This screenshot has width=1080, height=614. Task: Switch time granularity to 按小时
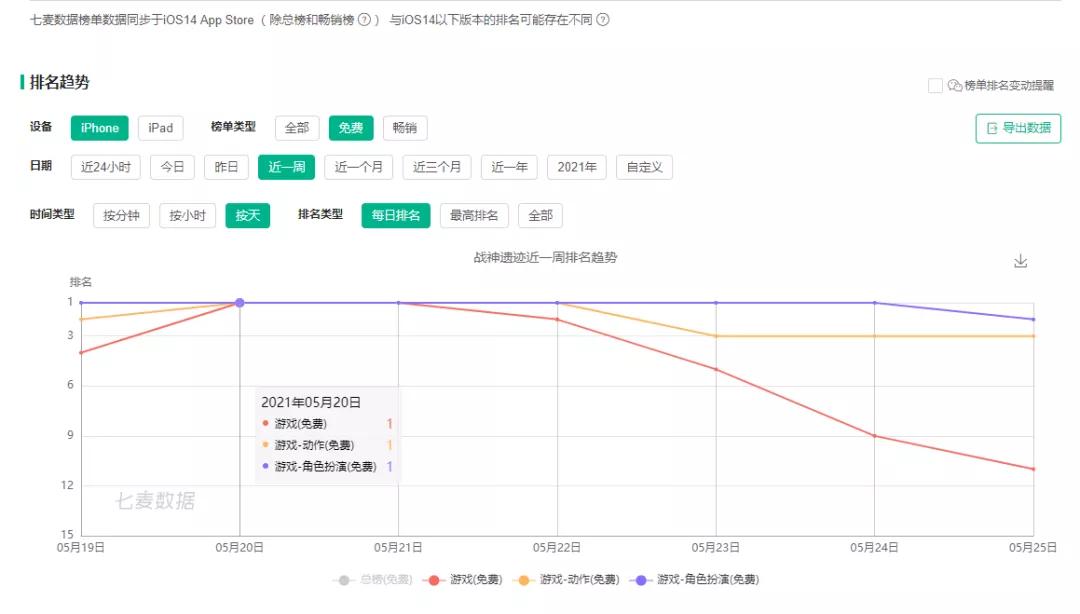[187, 215]
